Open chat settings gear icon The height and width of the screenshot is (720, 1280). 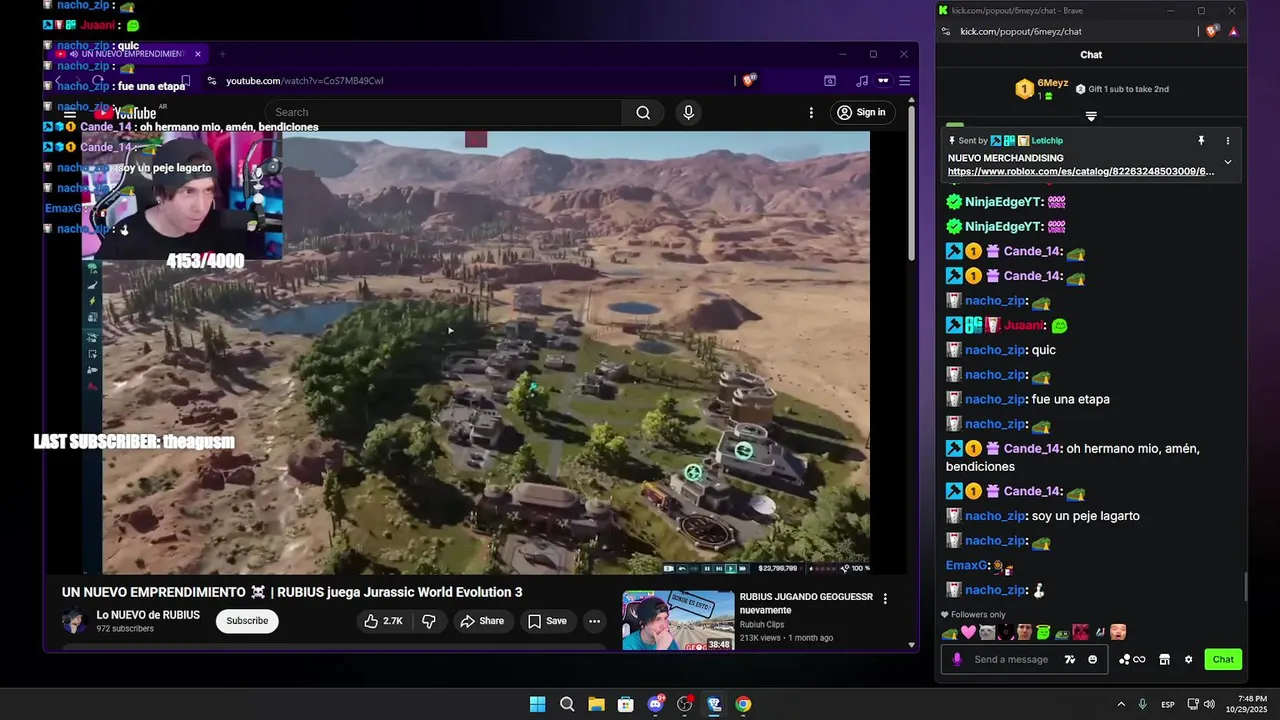pyautogui.click(x=1189, y=660)
